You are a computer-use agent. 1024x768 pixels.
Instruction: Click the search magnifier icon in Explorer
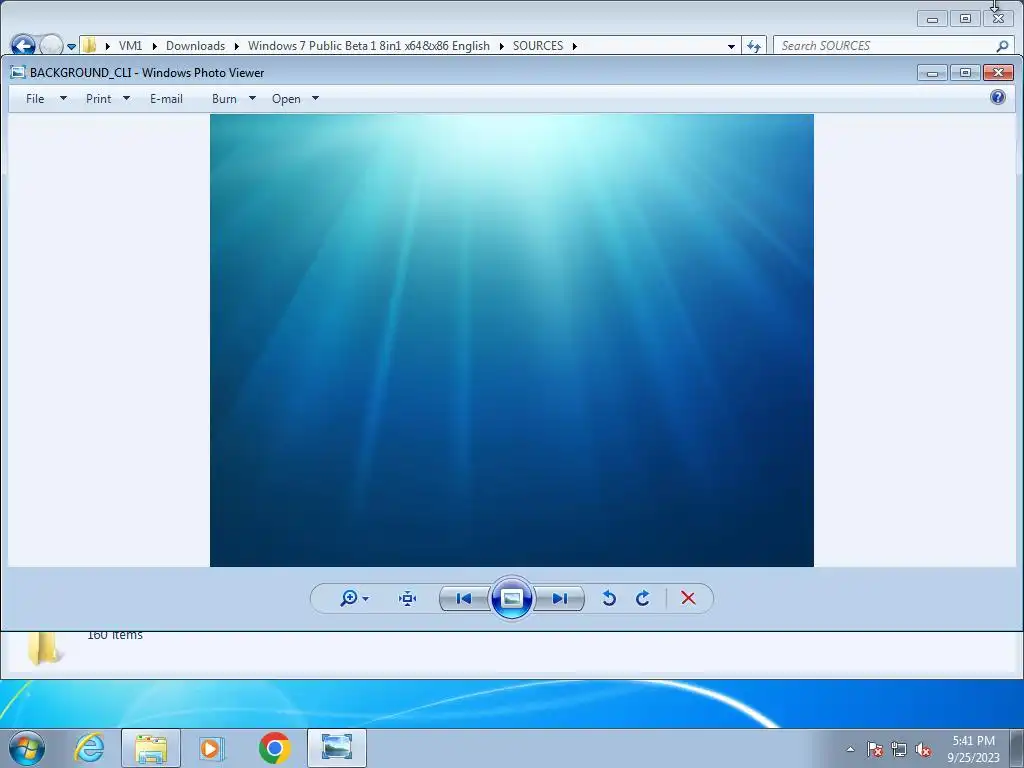click(x=1002, y=46)
